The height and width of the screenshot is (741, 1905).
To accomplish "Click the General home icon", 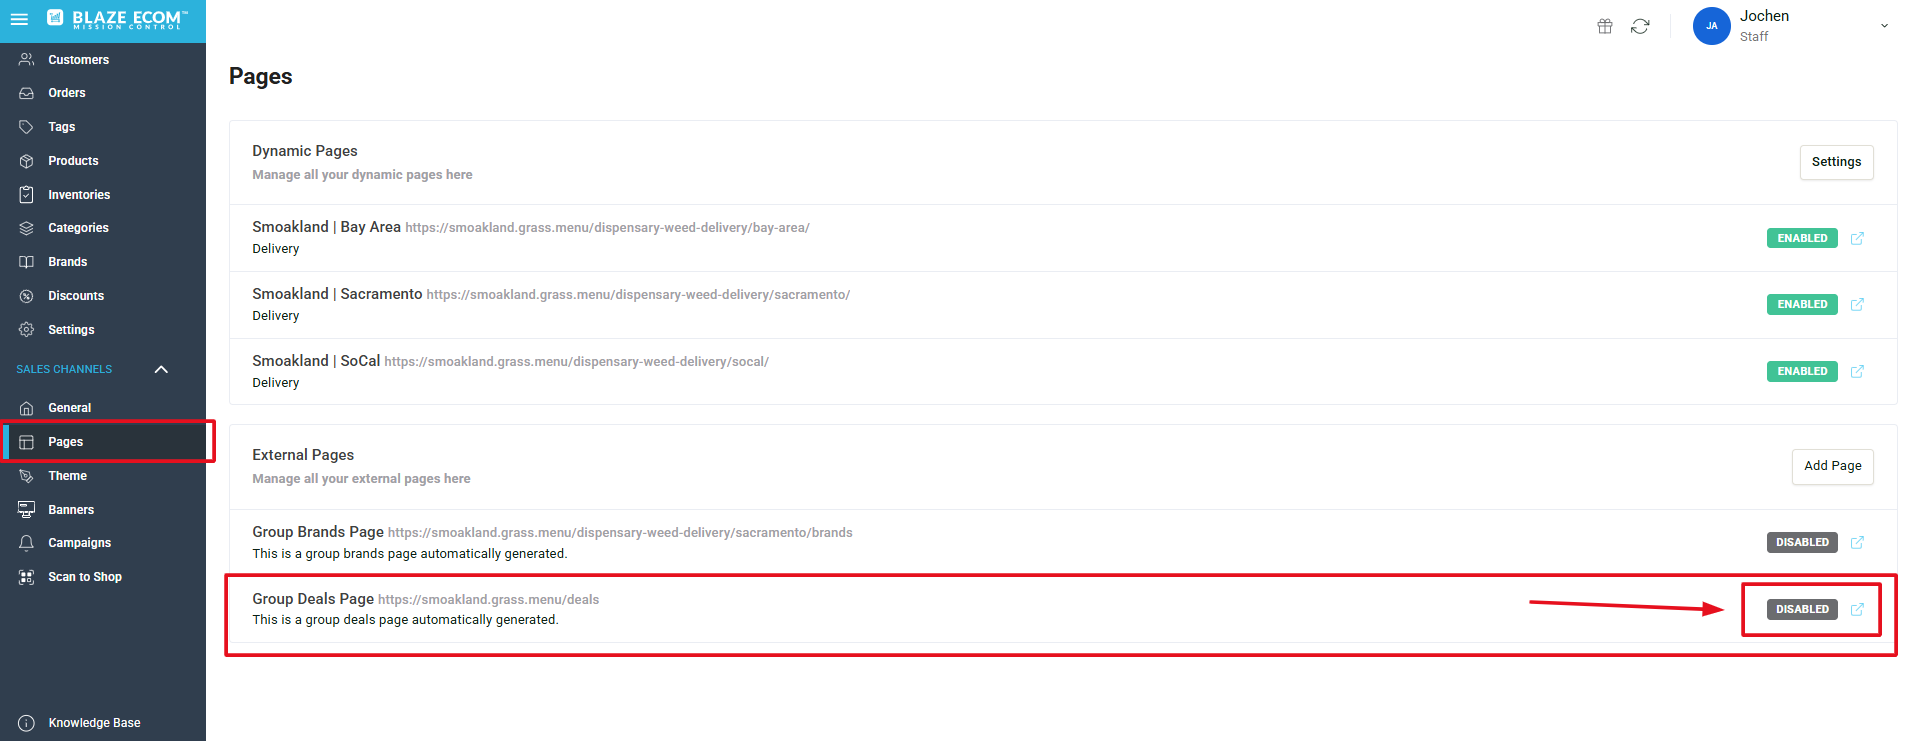I will click(27, 408).
